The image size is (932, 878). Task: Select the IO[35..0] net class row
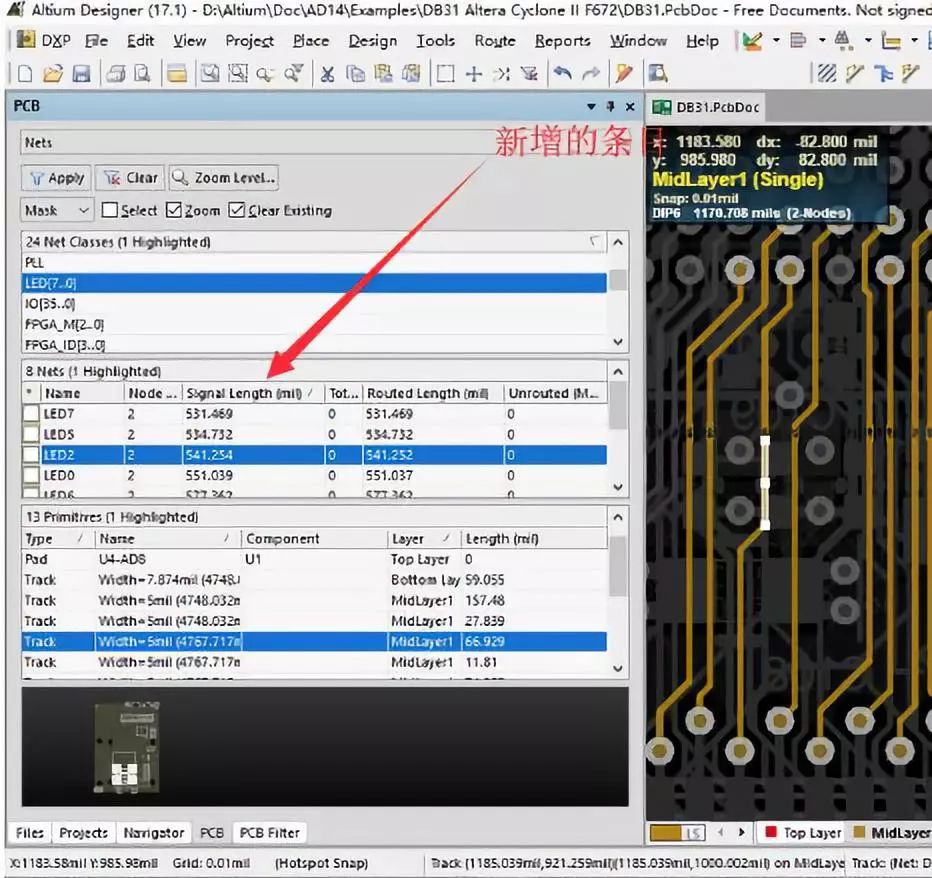[314, 304]
